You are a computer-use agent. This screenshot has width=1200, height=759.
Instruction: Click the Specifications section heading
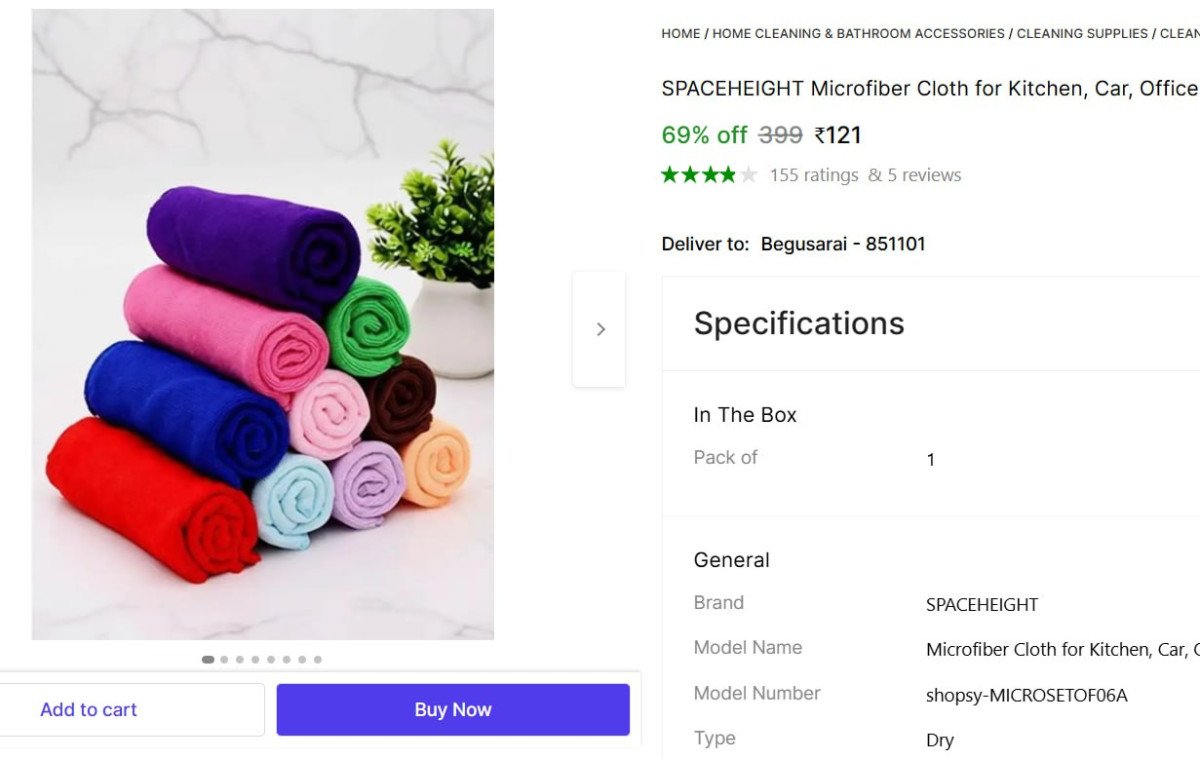tap(799, 323)
